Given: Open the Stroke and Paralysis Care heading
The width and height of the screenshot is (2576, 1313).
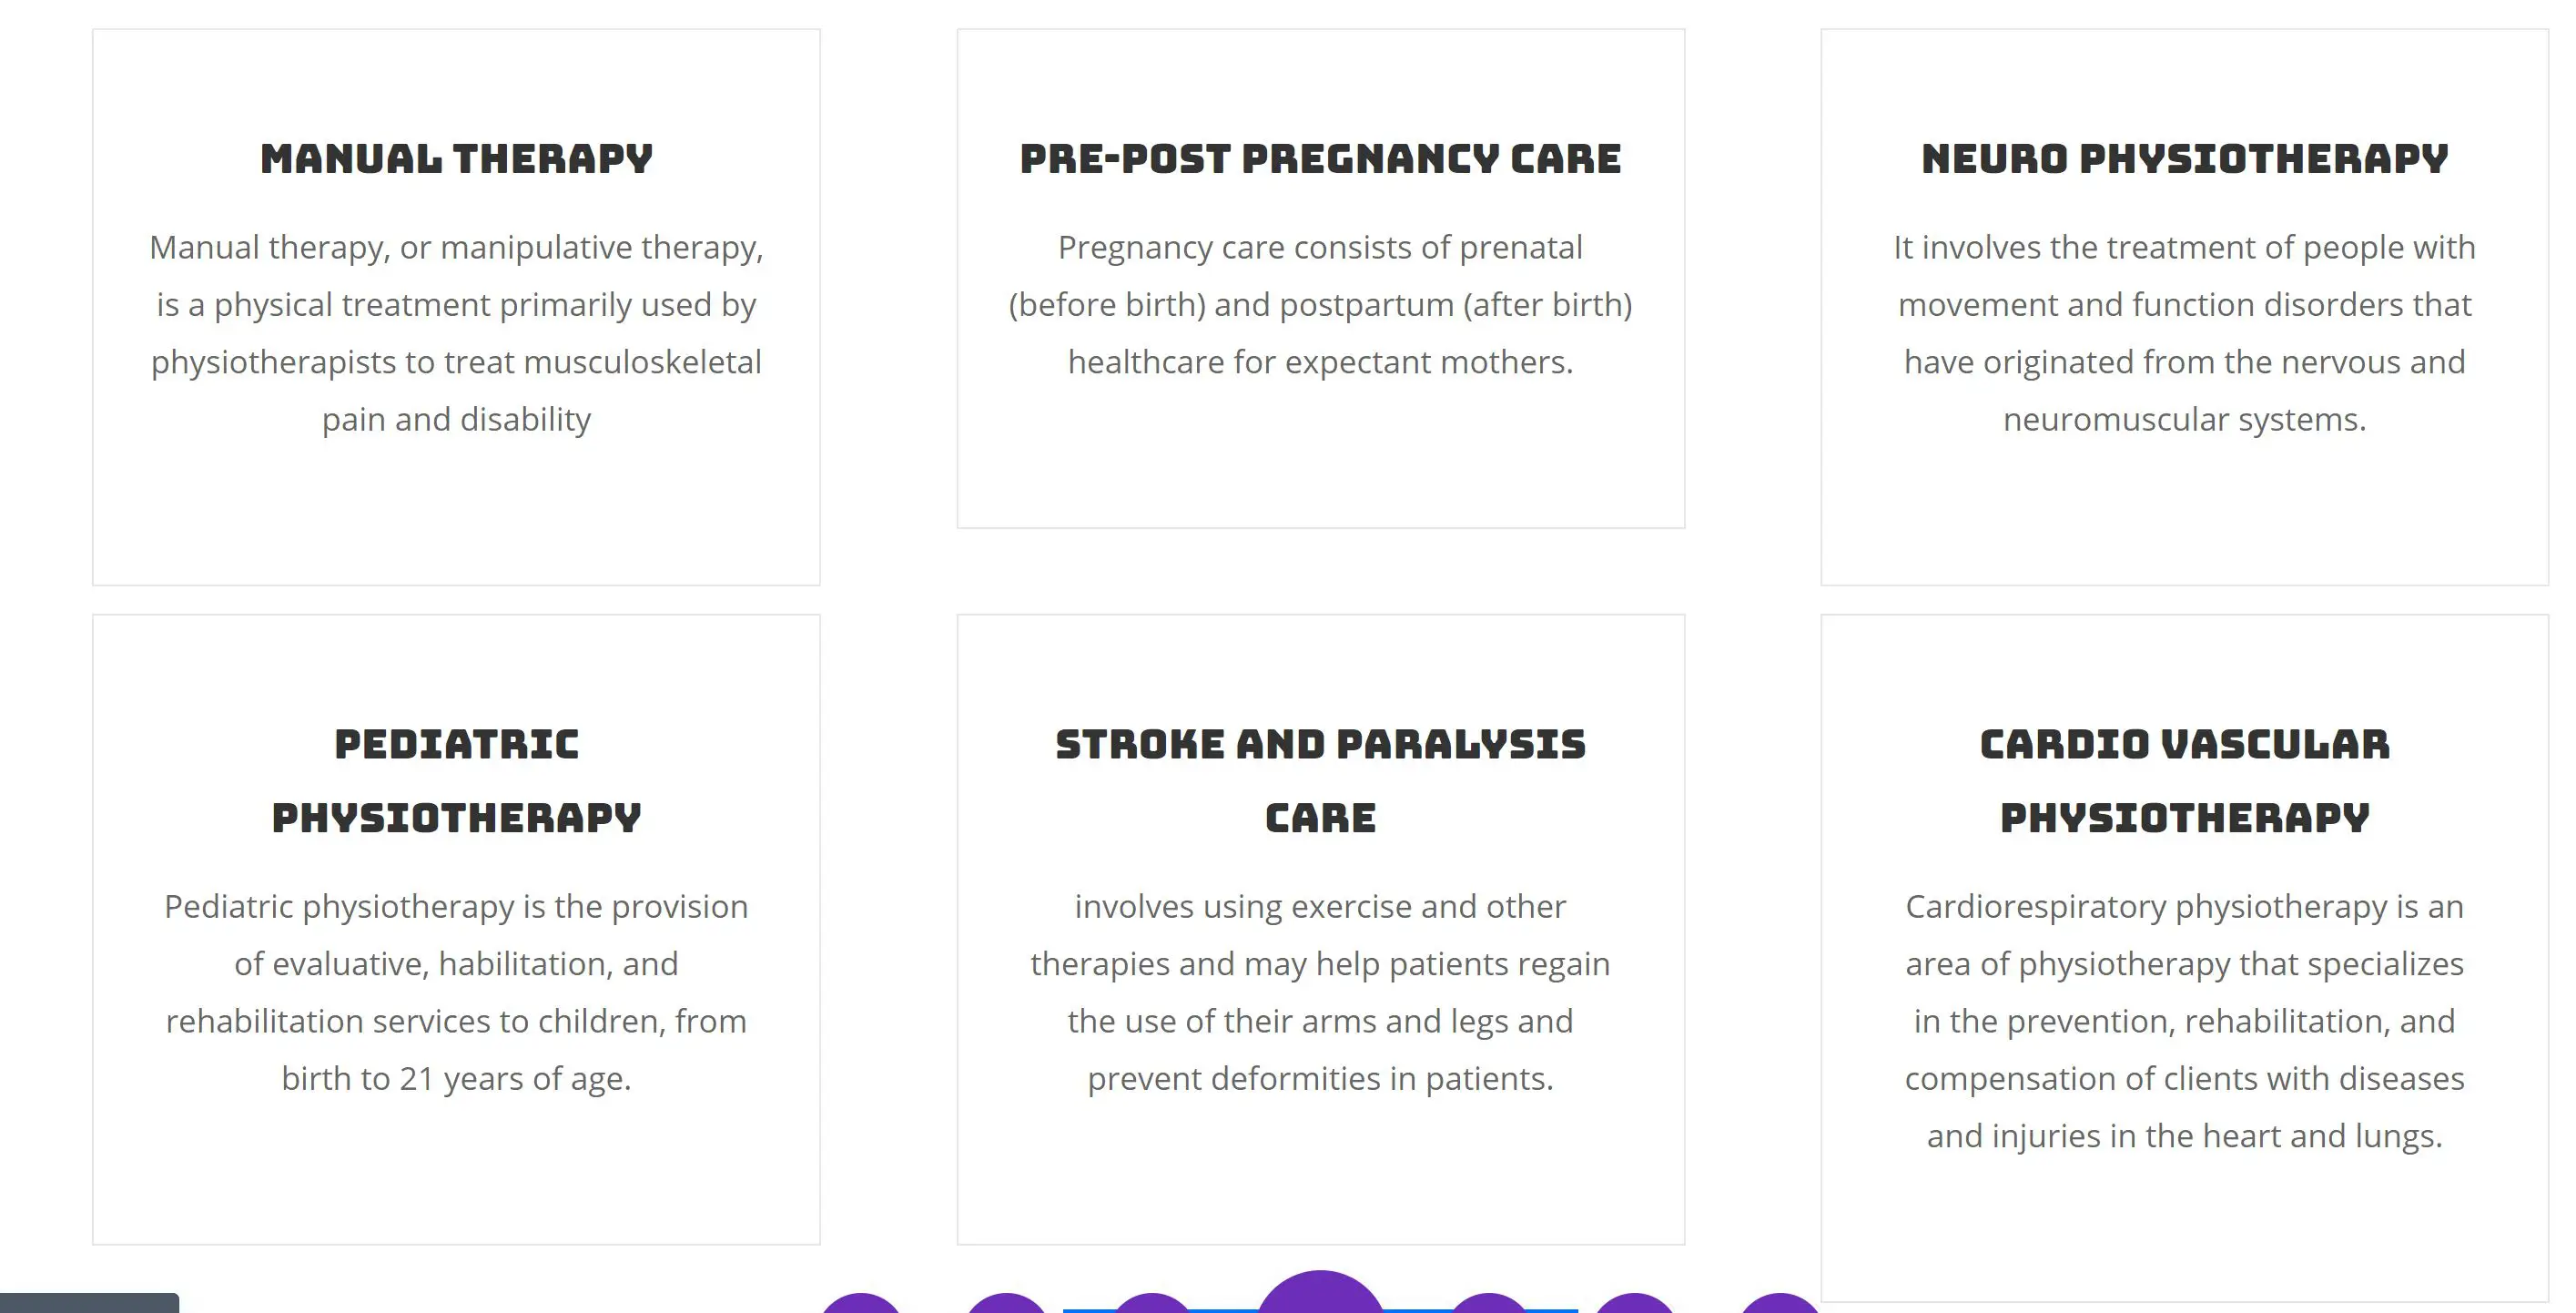Looking at the screenshot, I should (1320, 781).
